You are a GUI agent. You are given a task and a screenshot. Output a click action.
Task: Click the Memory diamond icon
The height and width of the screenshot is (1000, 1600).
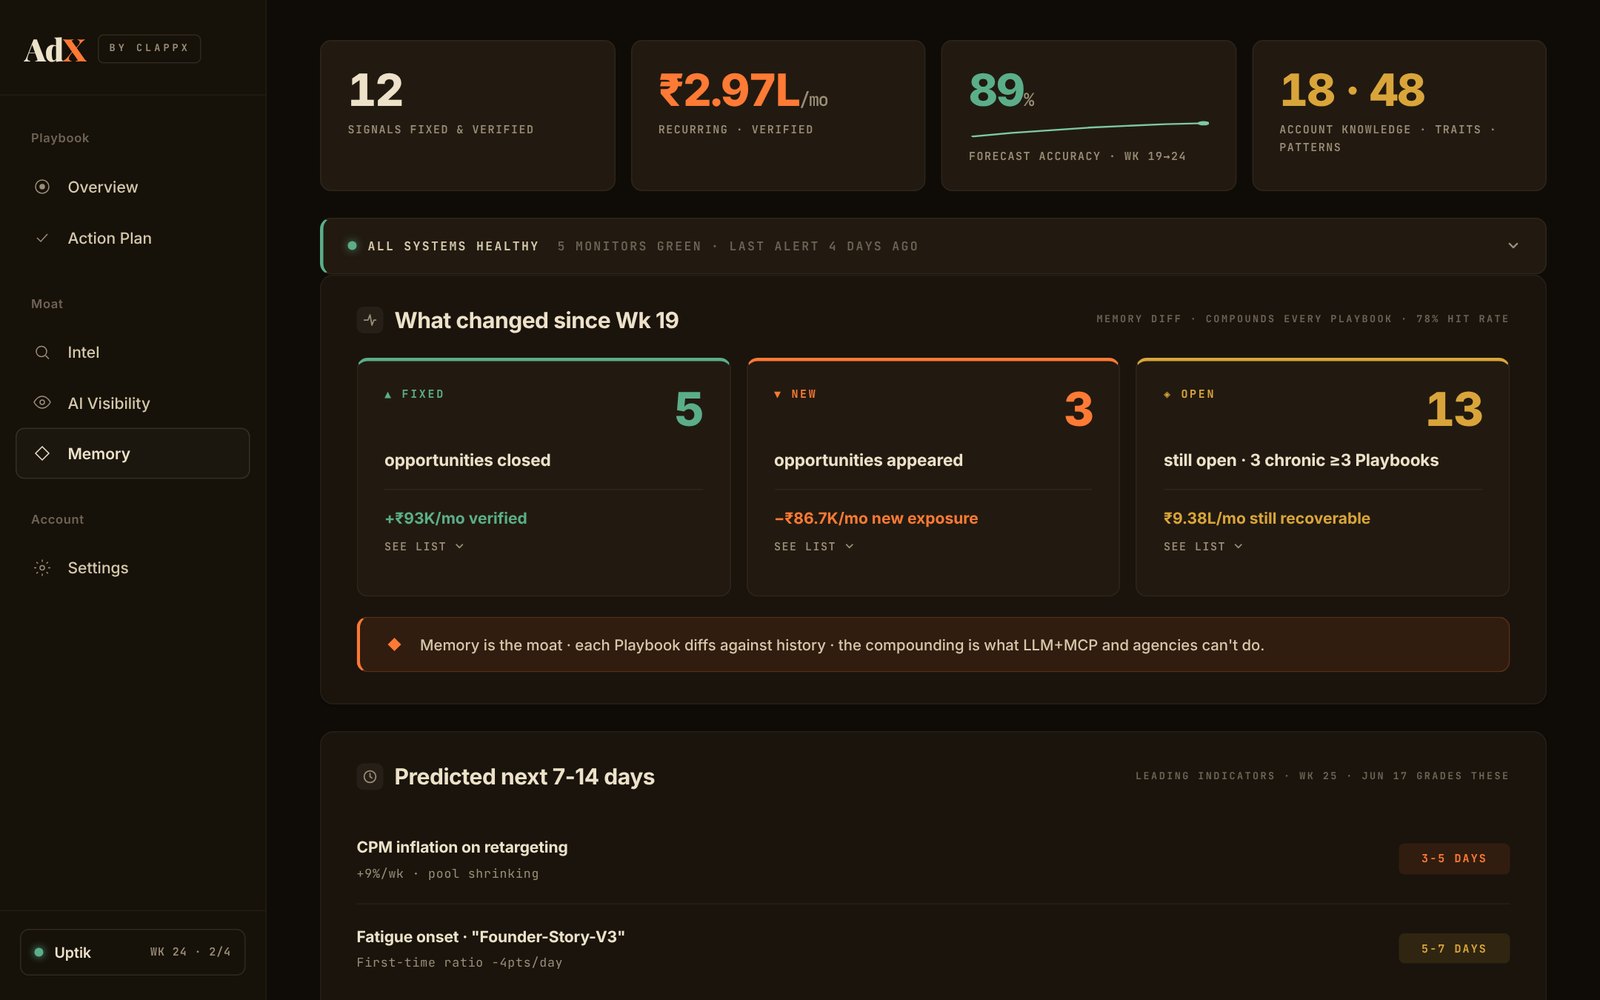pyautogui.click(x=42, y=453)
